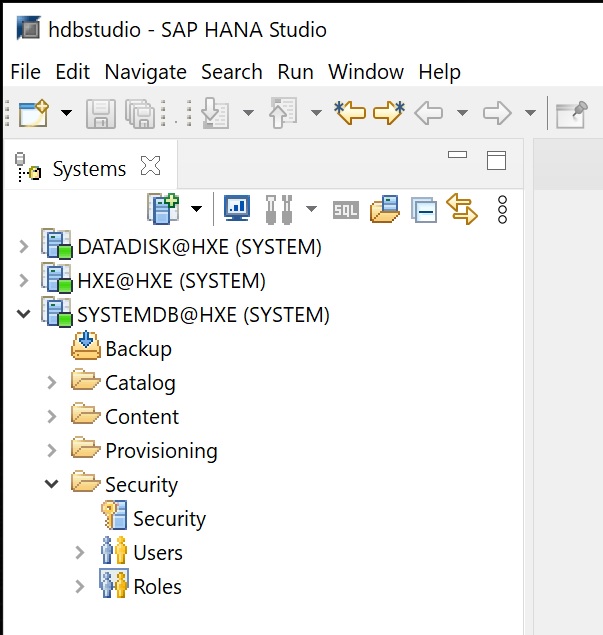This screenshot has width=603, height=635.
Task: Collapse the SYSTEMDB@HXE system node
Action: (24, 315)
